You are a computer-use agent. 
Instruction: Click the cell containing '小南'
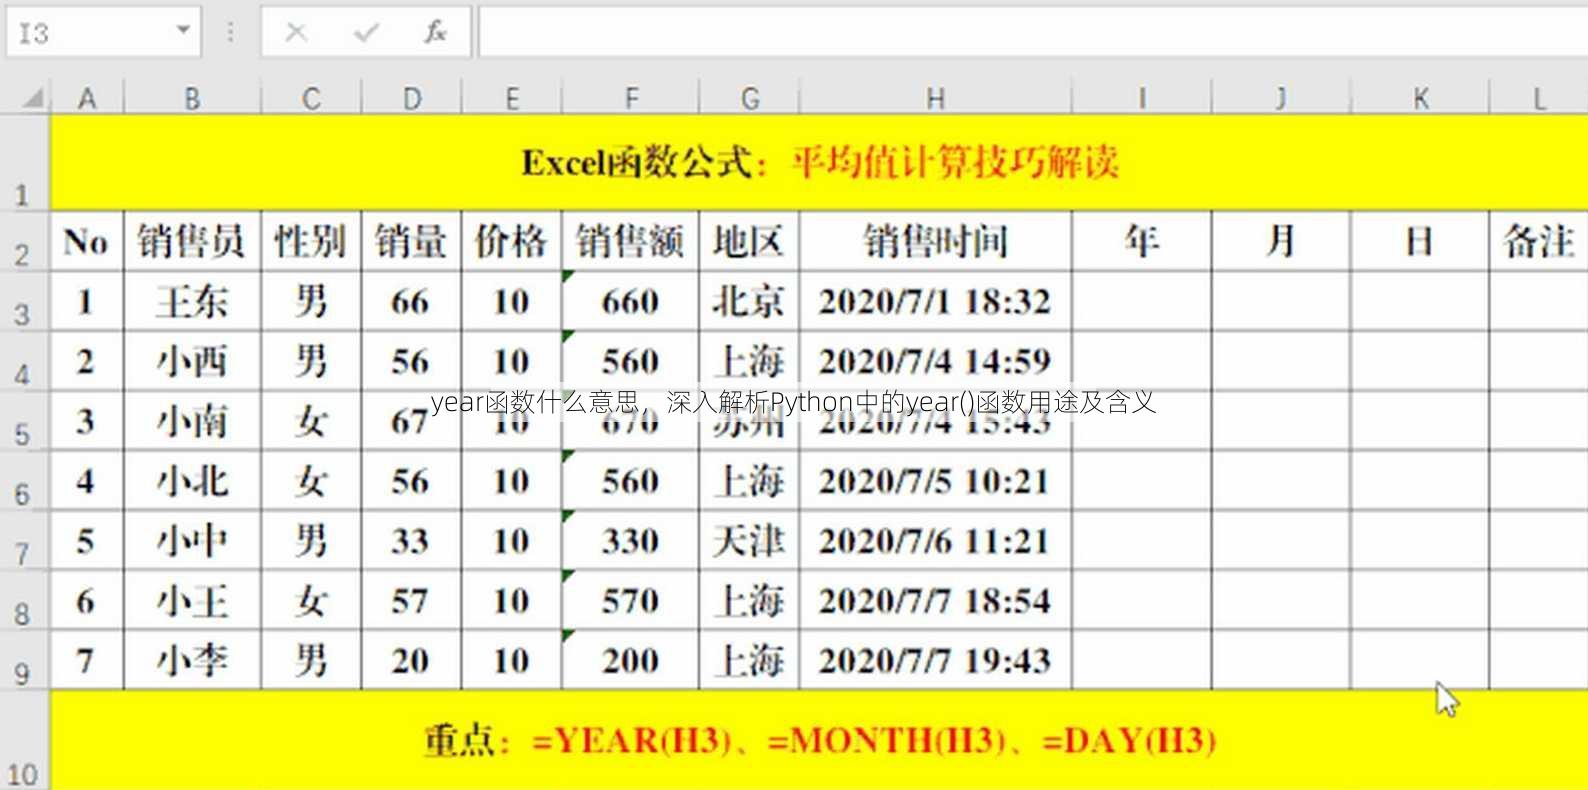[192, 421]
